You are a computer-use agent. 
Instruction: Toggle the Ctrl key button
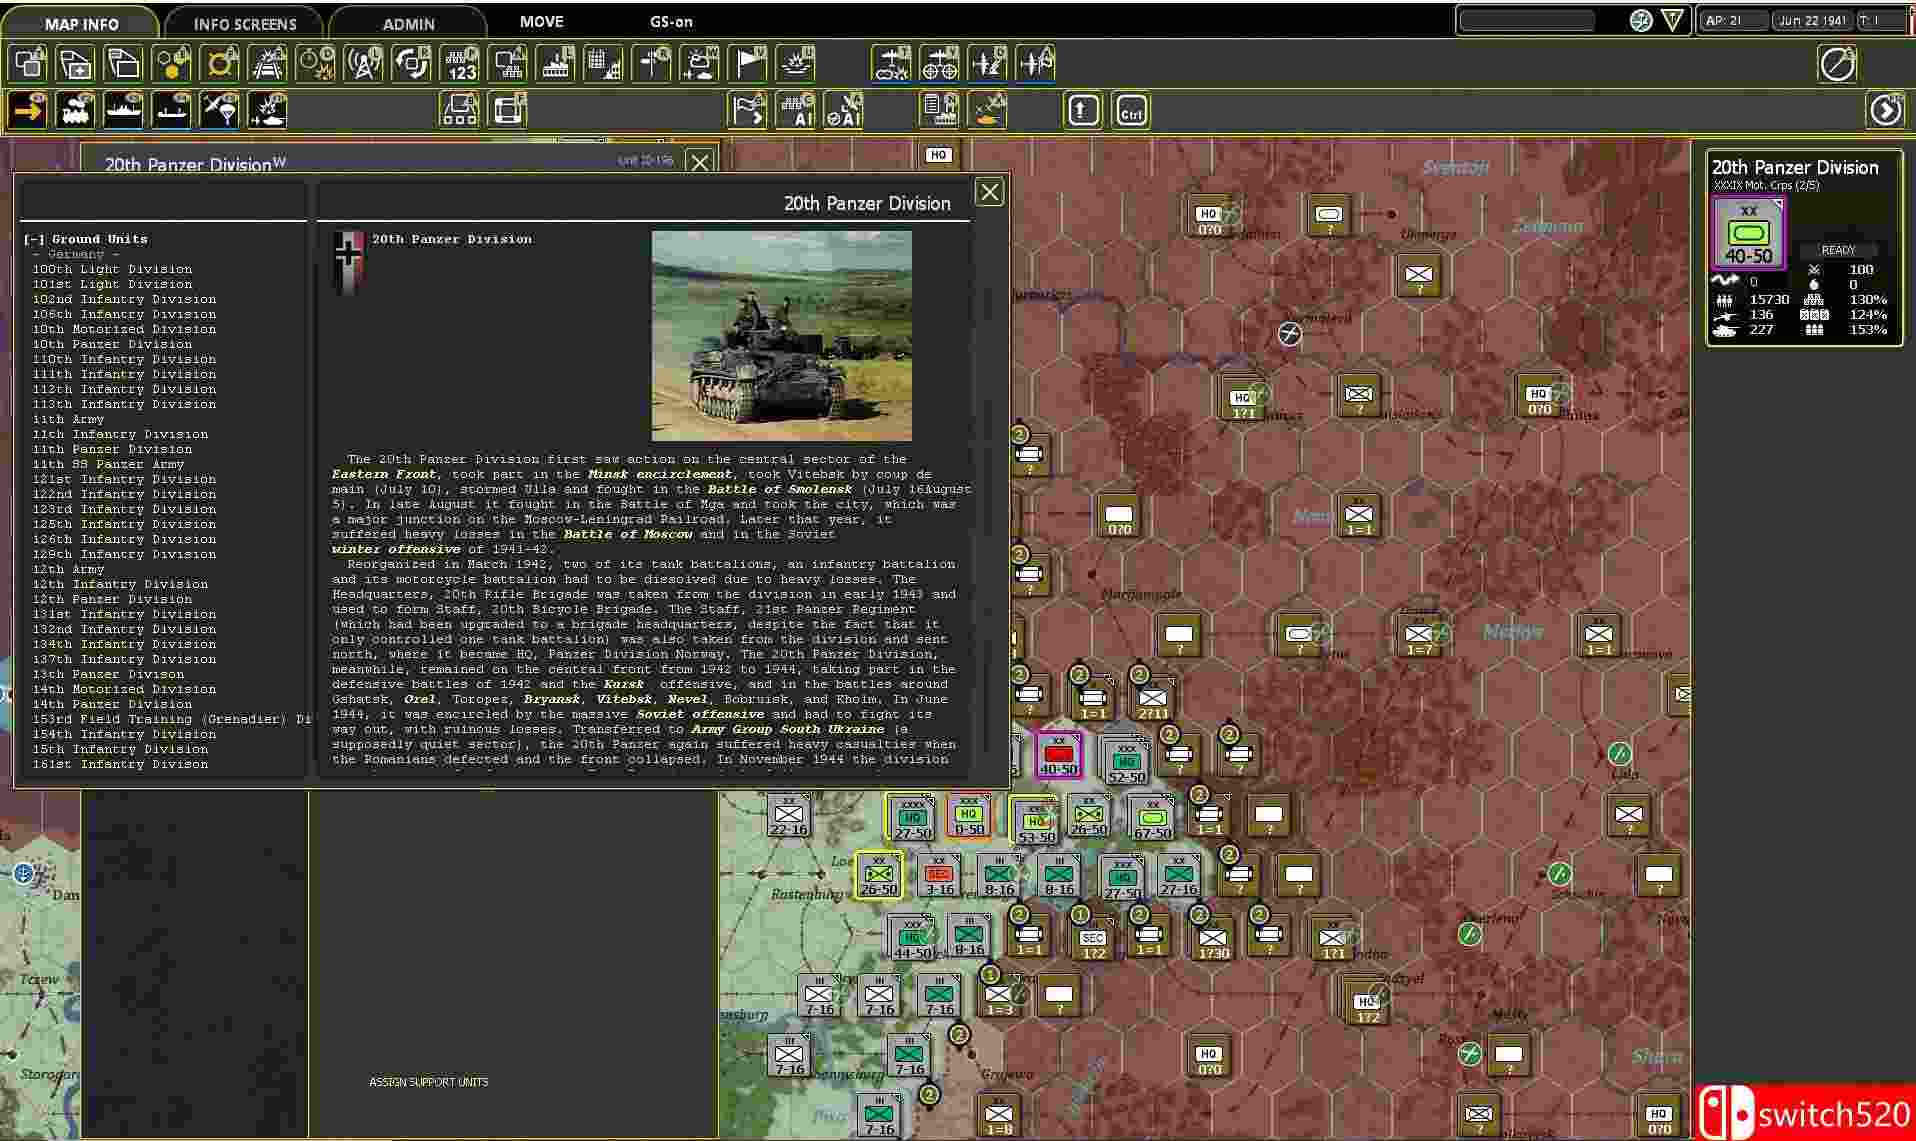[1131, 111]
